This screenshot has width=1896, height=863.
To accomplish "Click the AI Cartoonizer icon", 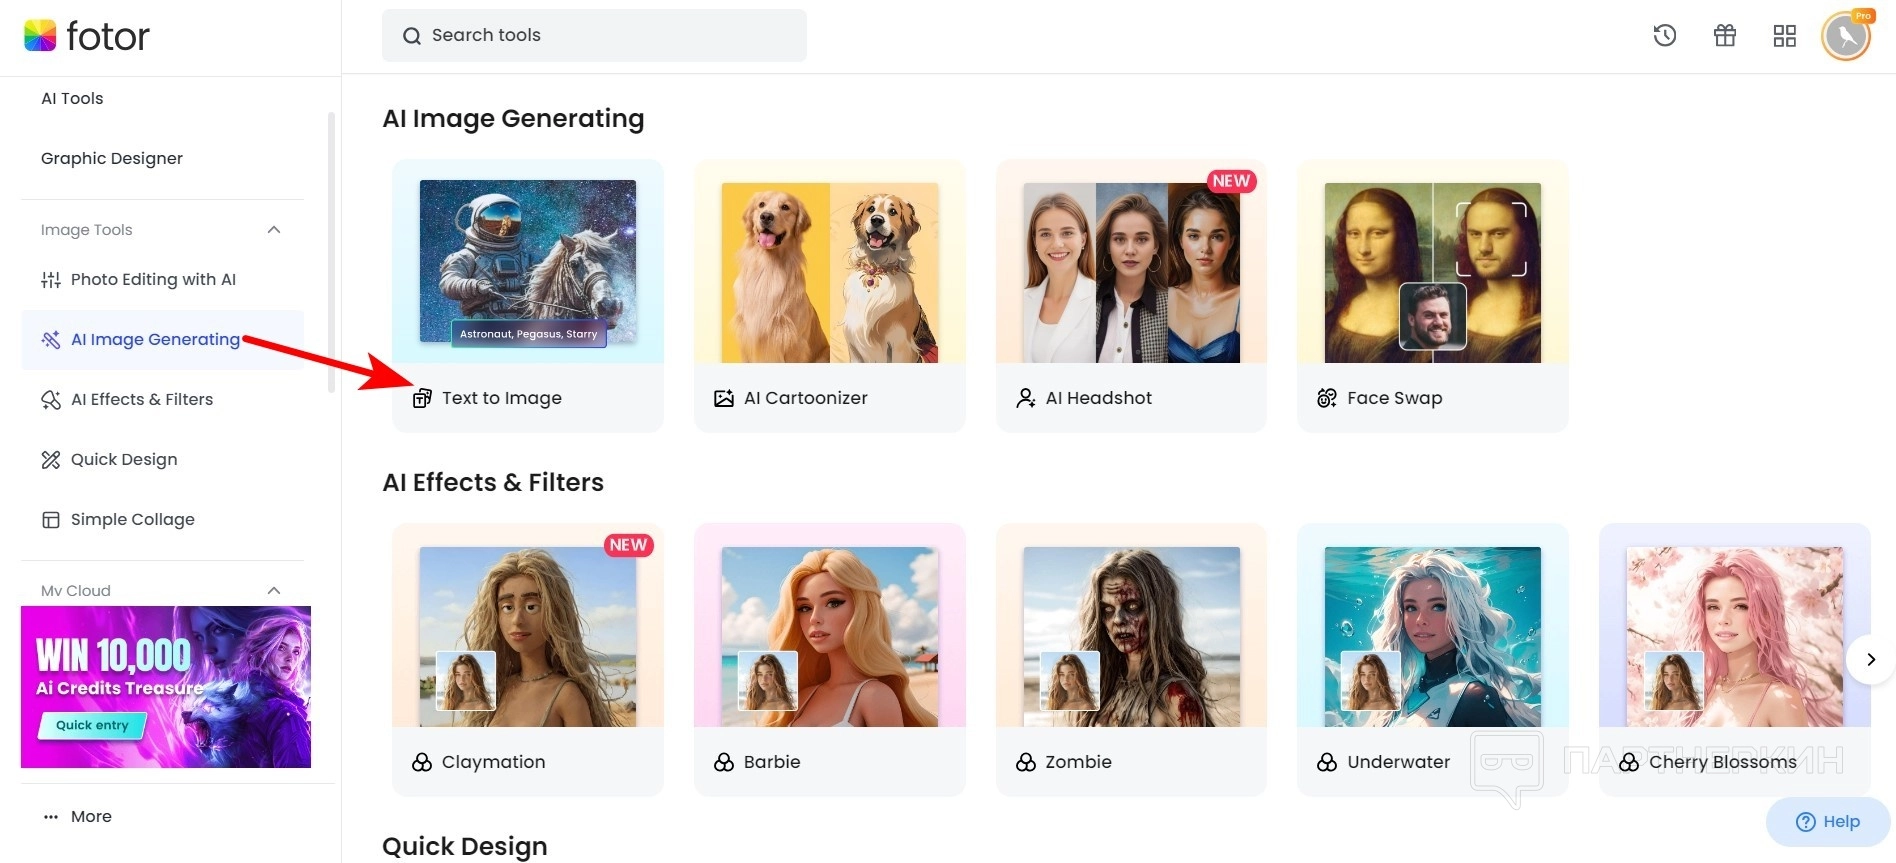I will [x=724, y=398].
